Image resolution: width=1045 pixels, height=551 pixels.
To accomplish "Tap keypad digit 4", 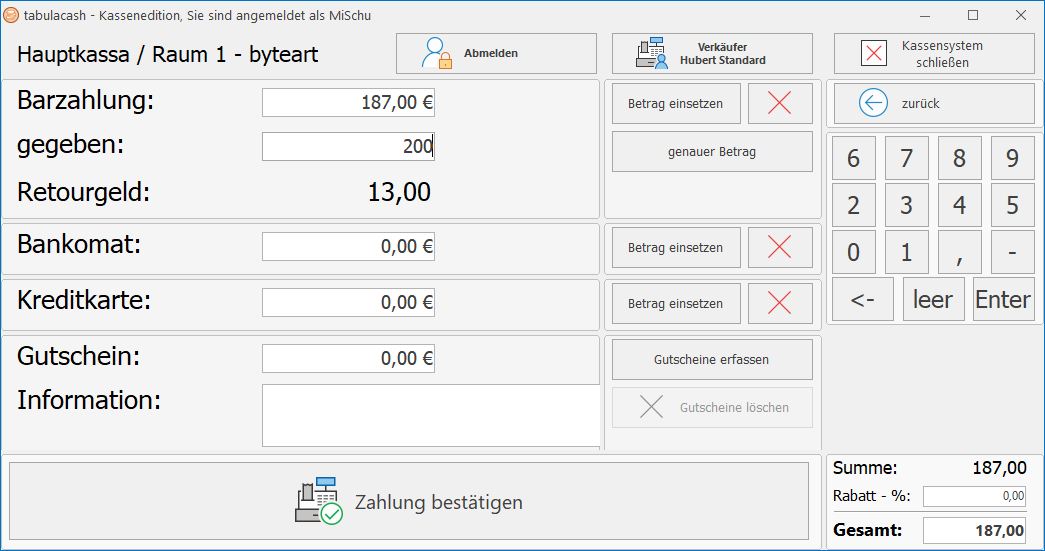I will tap(959, 205).
